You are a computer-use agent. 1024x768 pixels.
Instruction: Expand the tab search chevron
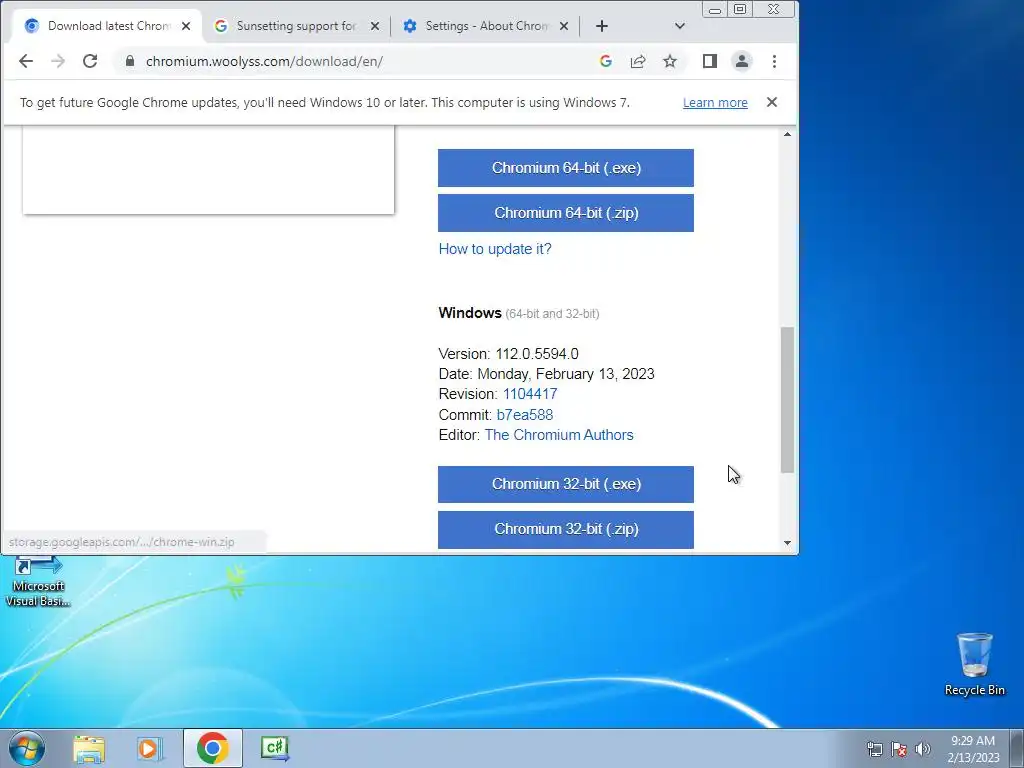tap(680, 26)
